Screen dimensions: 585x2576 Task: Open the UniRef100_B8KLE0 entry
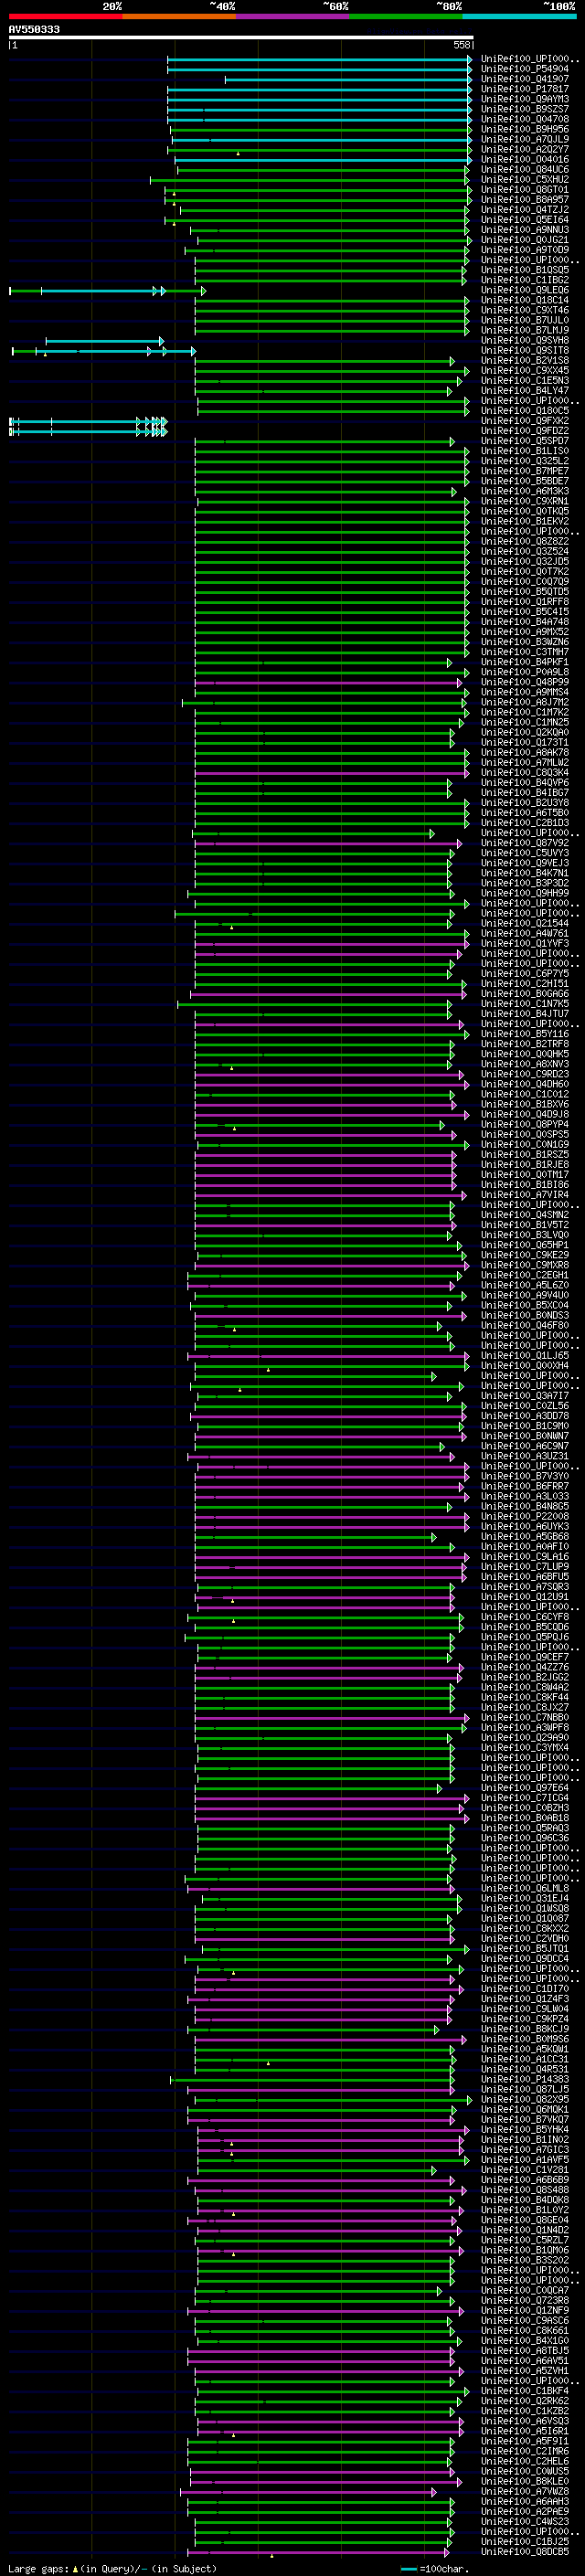524,2481
